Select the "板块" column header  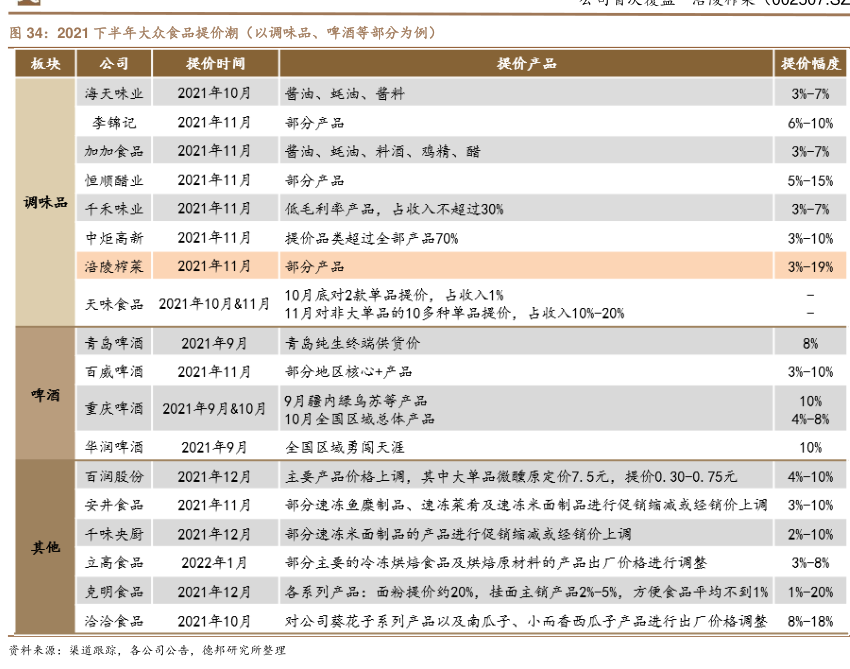(45, 64)
